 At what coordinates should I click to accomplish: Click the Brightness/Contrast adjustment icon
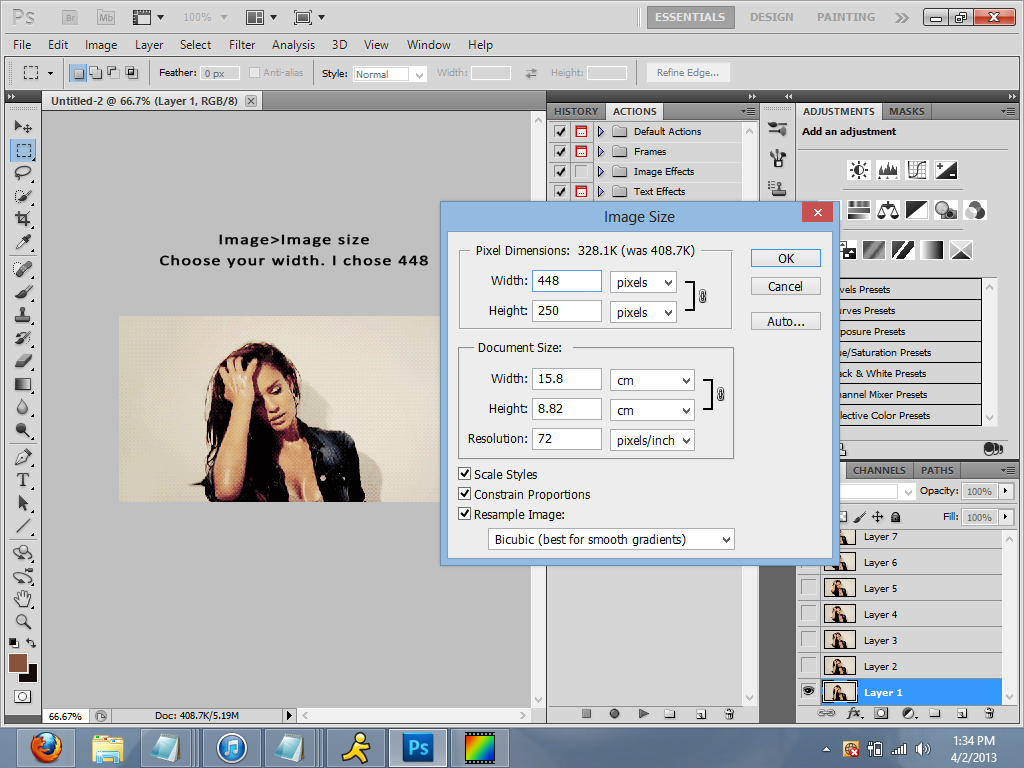pyautogui.click(x=859, y=171)
